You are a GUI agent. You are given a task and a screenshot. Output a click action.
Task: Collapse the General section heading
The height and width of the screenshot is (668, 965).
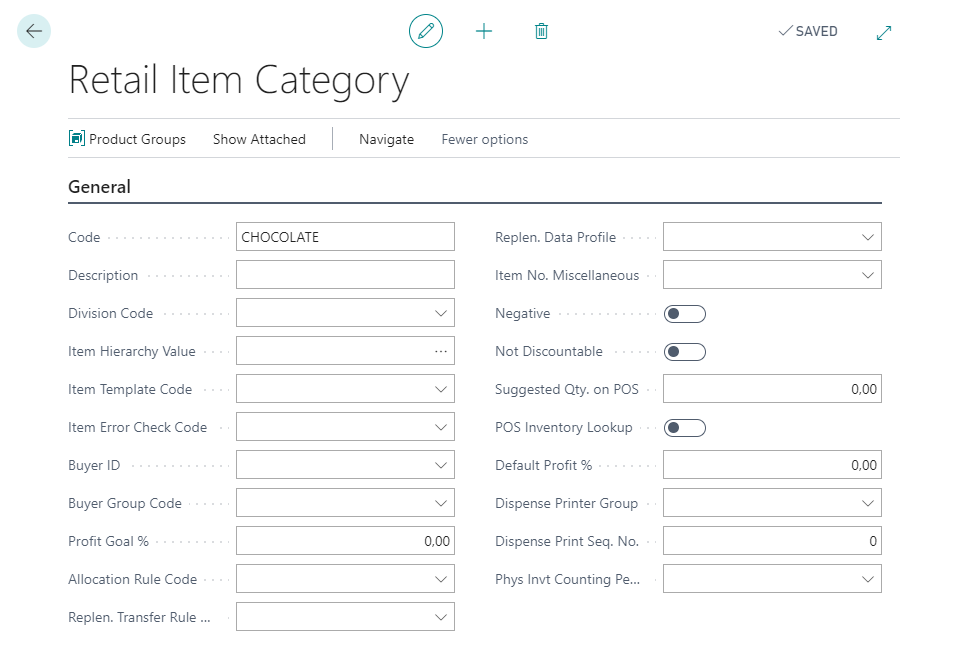coord(99,186)
